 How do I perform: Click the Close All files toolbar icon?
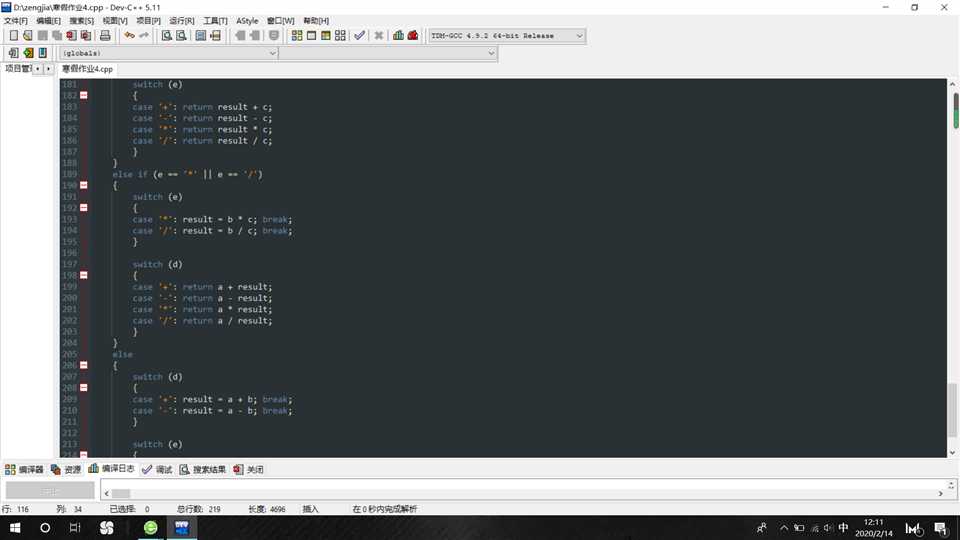86,36
